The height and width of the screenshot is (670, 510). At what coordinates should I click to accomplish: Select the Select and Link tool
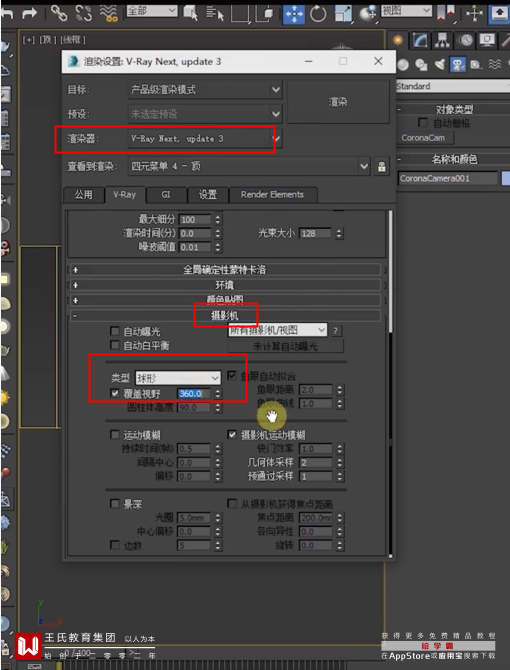pos(59,13)
